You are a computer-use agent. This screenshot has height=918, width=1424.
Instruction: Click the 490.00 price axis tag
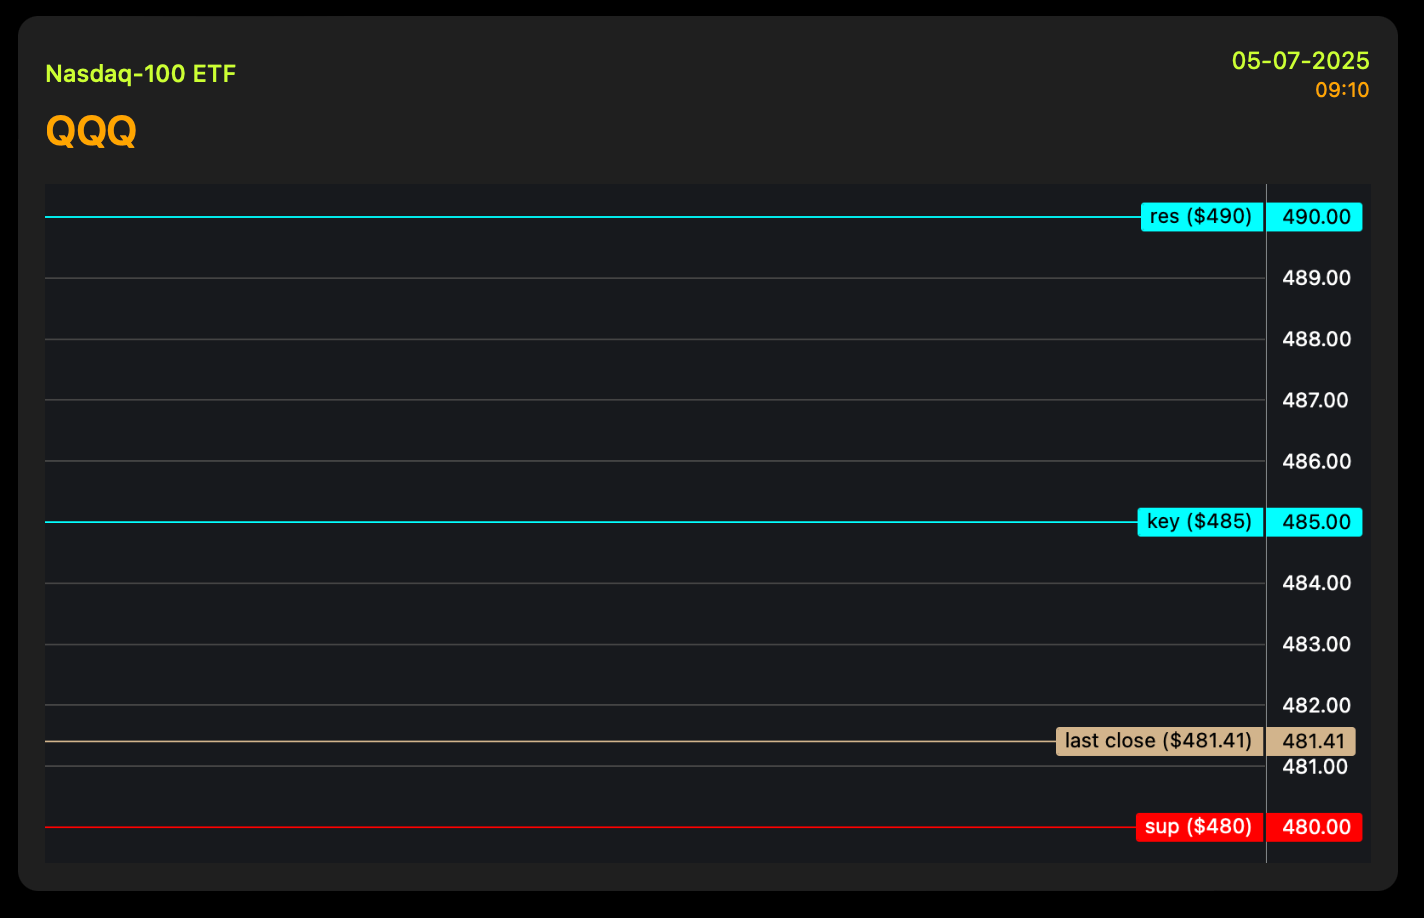(x=1314, y=217)
